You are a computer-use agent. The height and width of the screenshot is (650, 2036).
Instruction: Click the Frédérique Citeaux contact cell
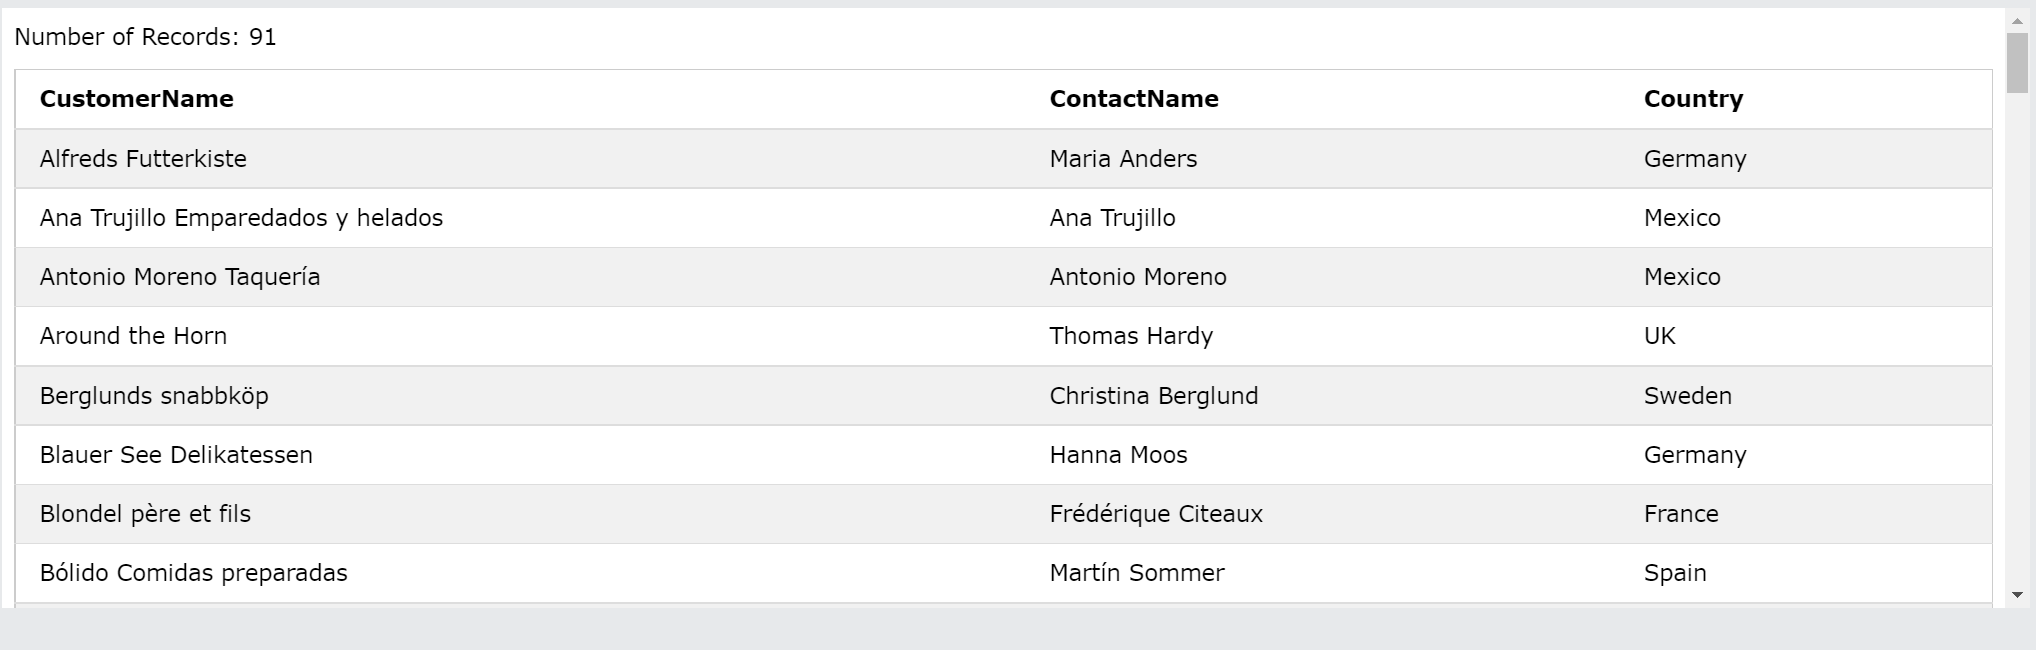tap(1156, 514)
